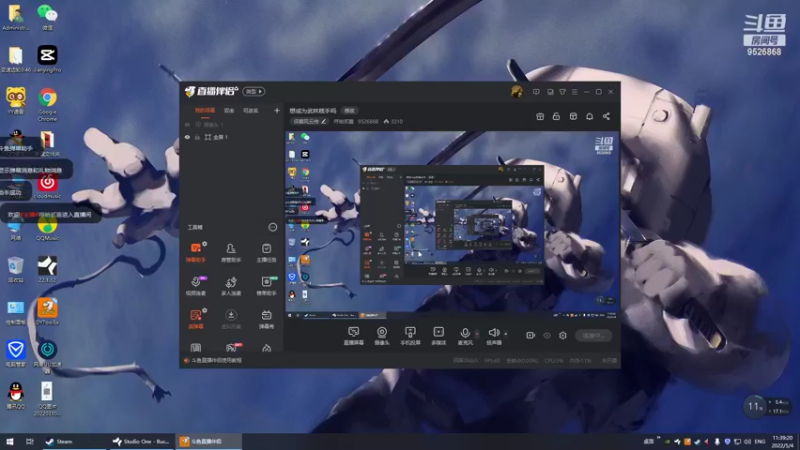Launch the 视频连麦 tool
Image resolution: width=800 pixels, height=450 pixels.
point(196,286)
